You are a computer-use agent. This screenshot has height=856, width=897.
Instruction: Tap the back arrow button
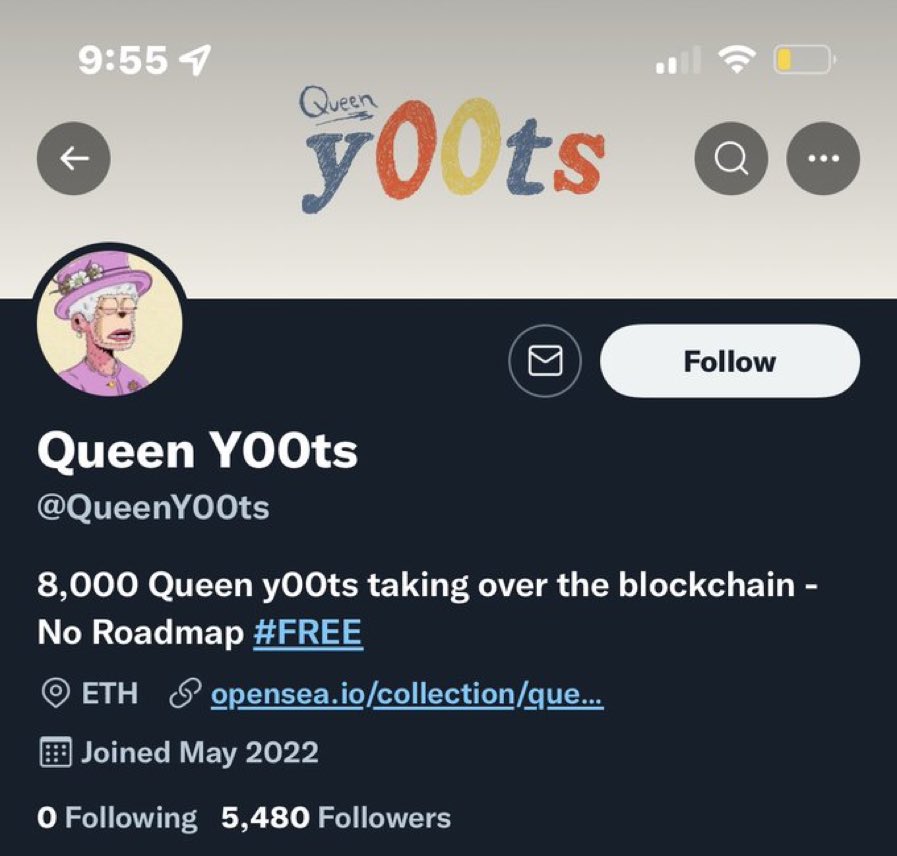(x=74, y=158)
